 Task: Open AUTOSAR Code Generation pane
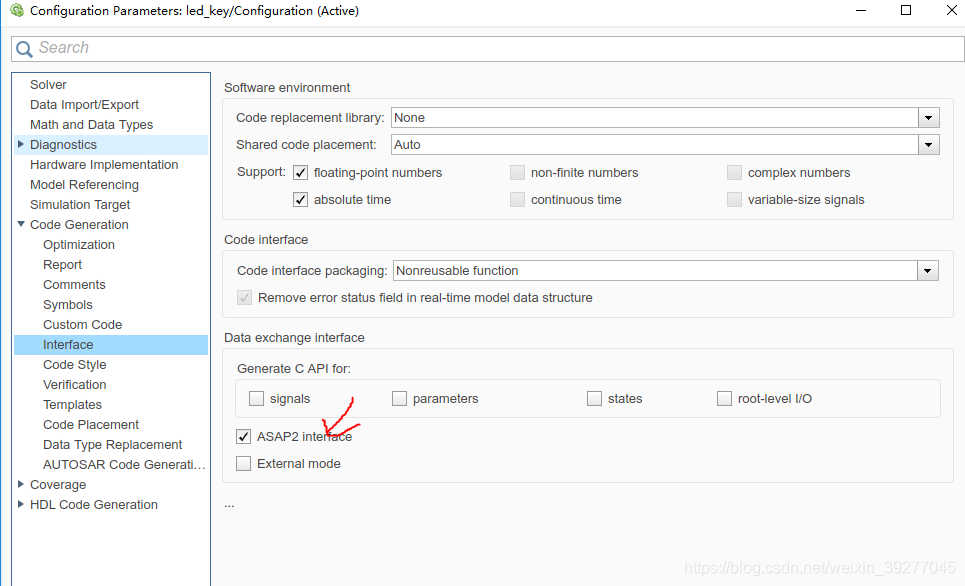click(124, 465)
